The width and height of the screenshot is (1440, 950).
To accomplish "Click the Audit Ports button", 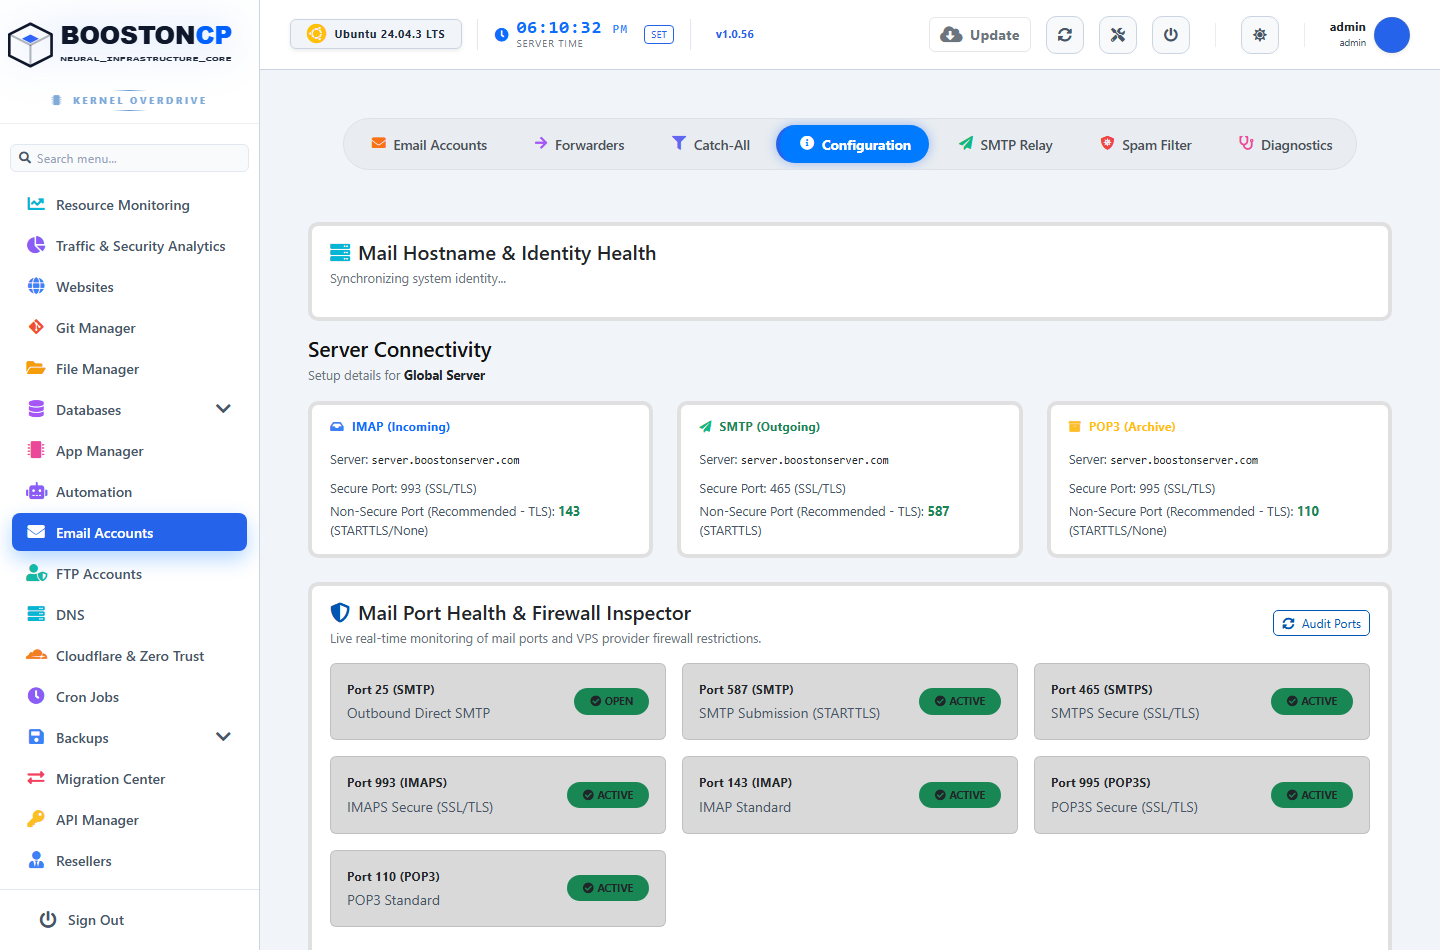I will 1321,623.
